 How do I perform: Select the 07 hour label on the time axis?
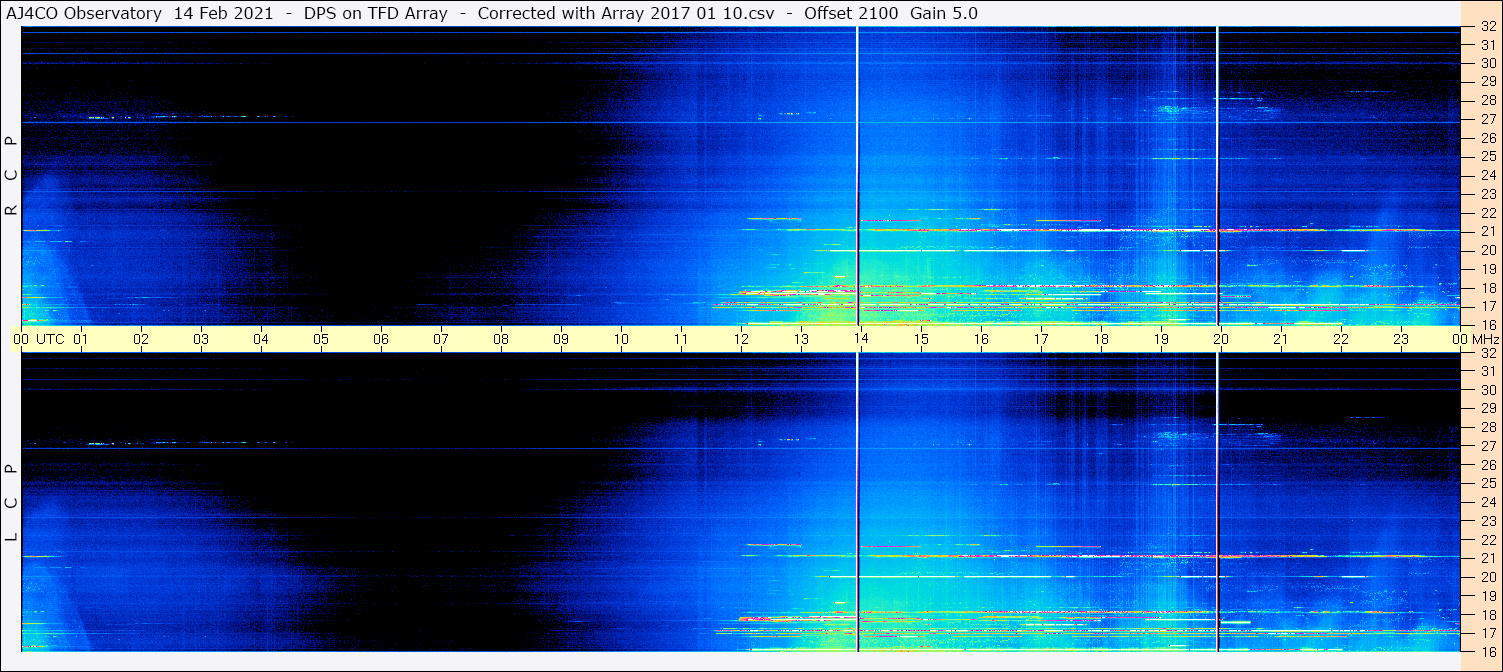click(x=441, y=339)
